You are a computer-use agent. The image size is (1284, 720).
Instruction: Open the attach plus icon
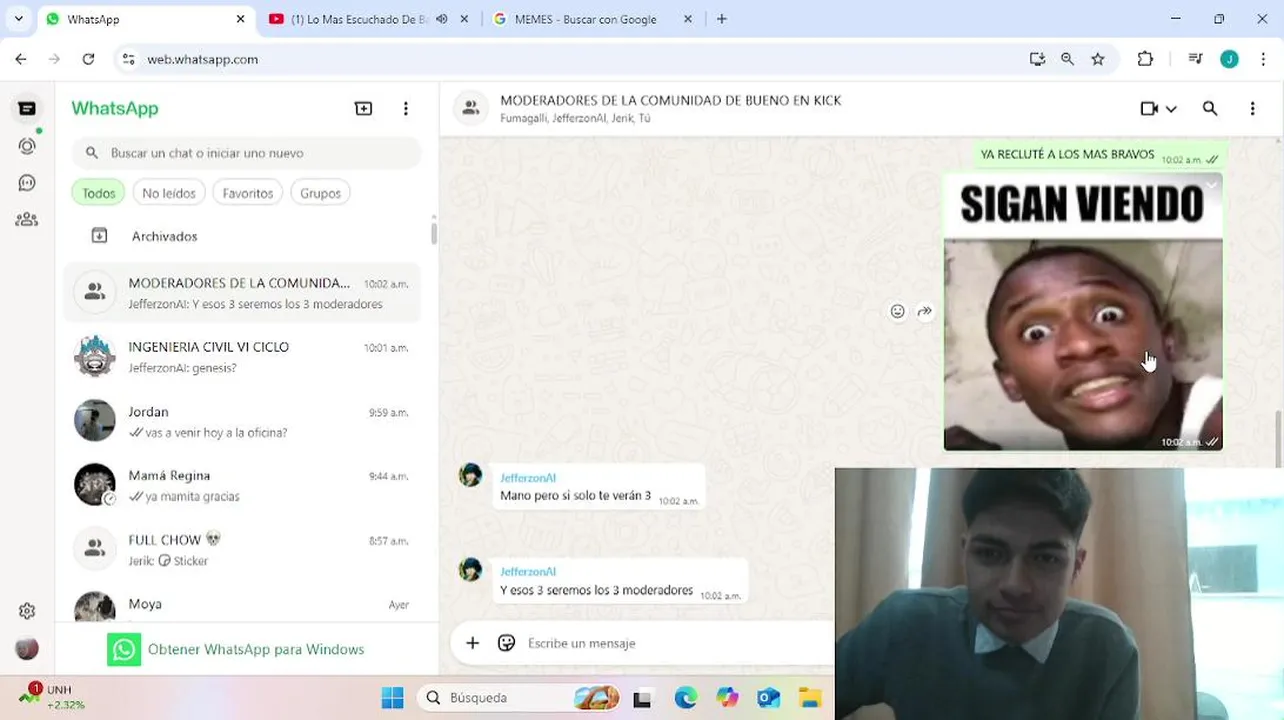[x=473, y=643]
